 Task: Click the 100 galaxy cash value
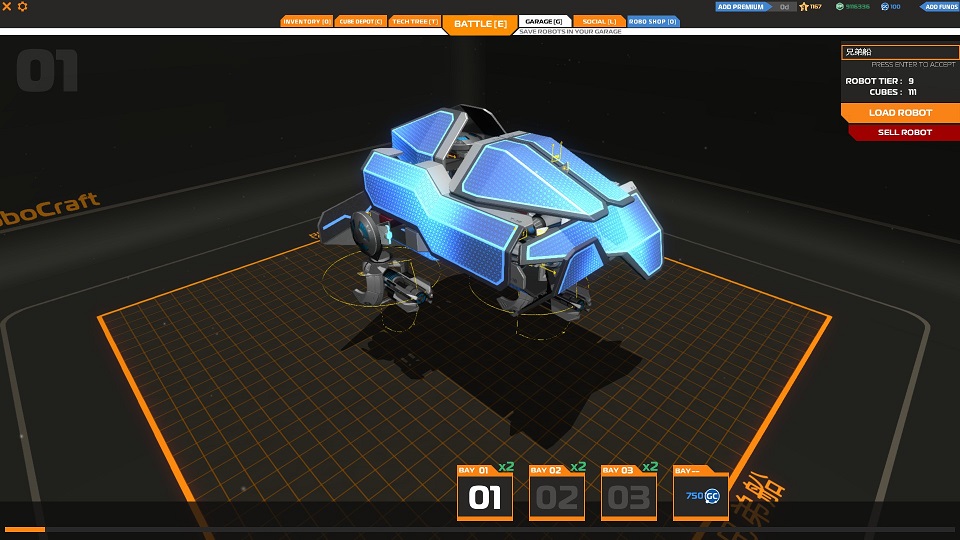[895, 7]
